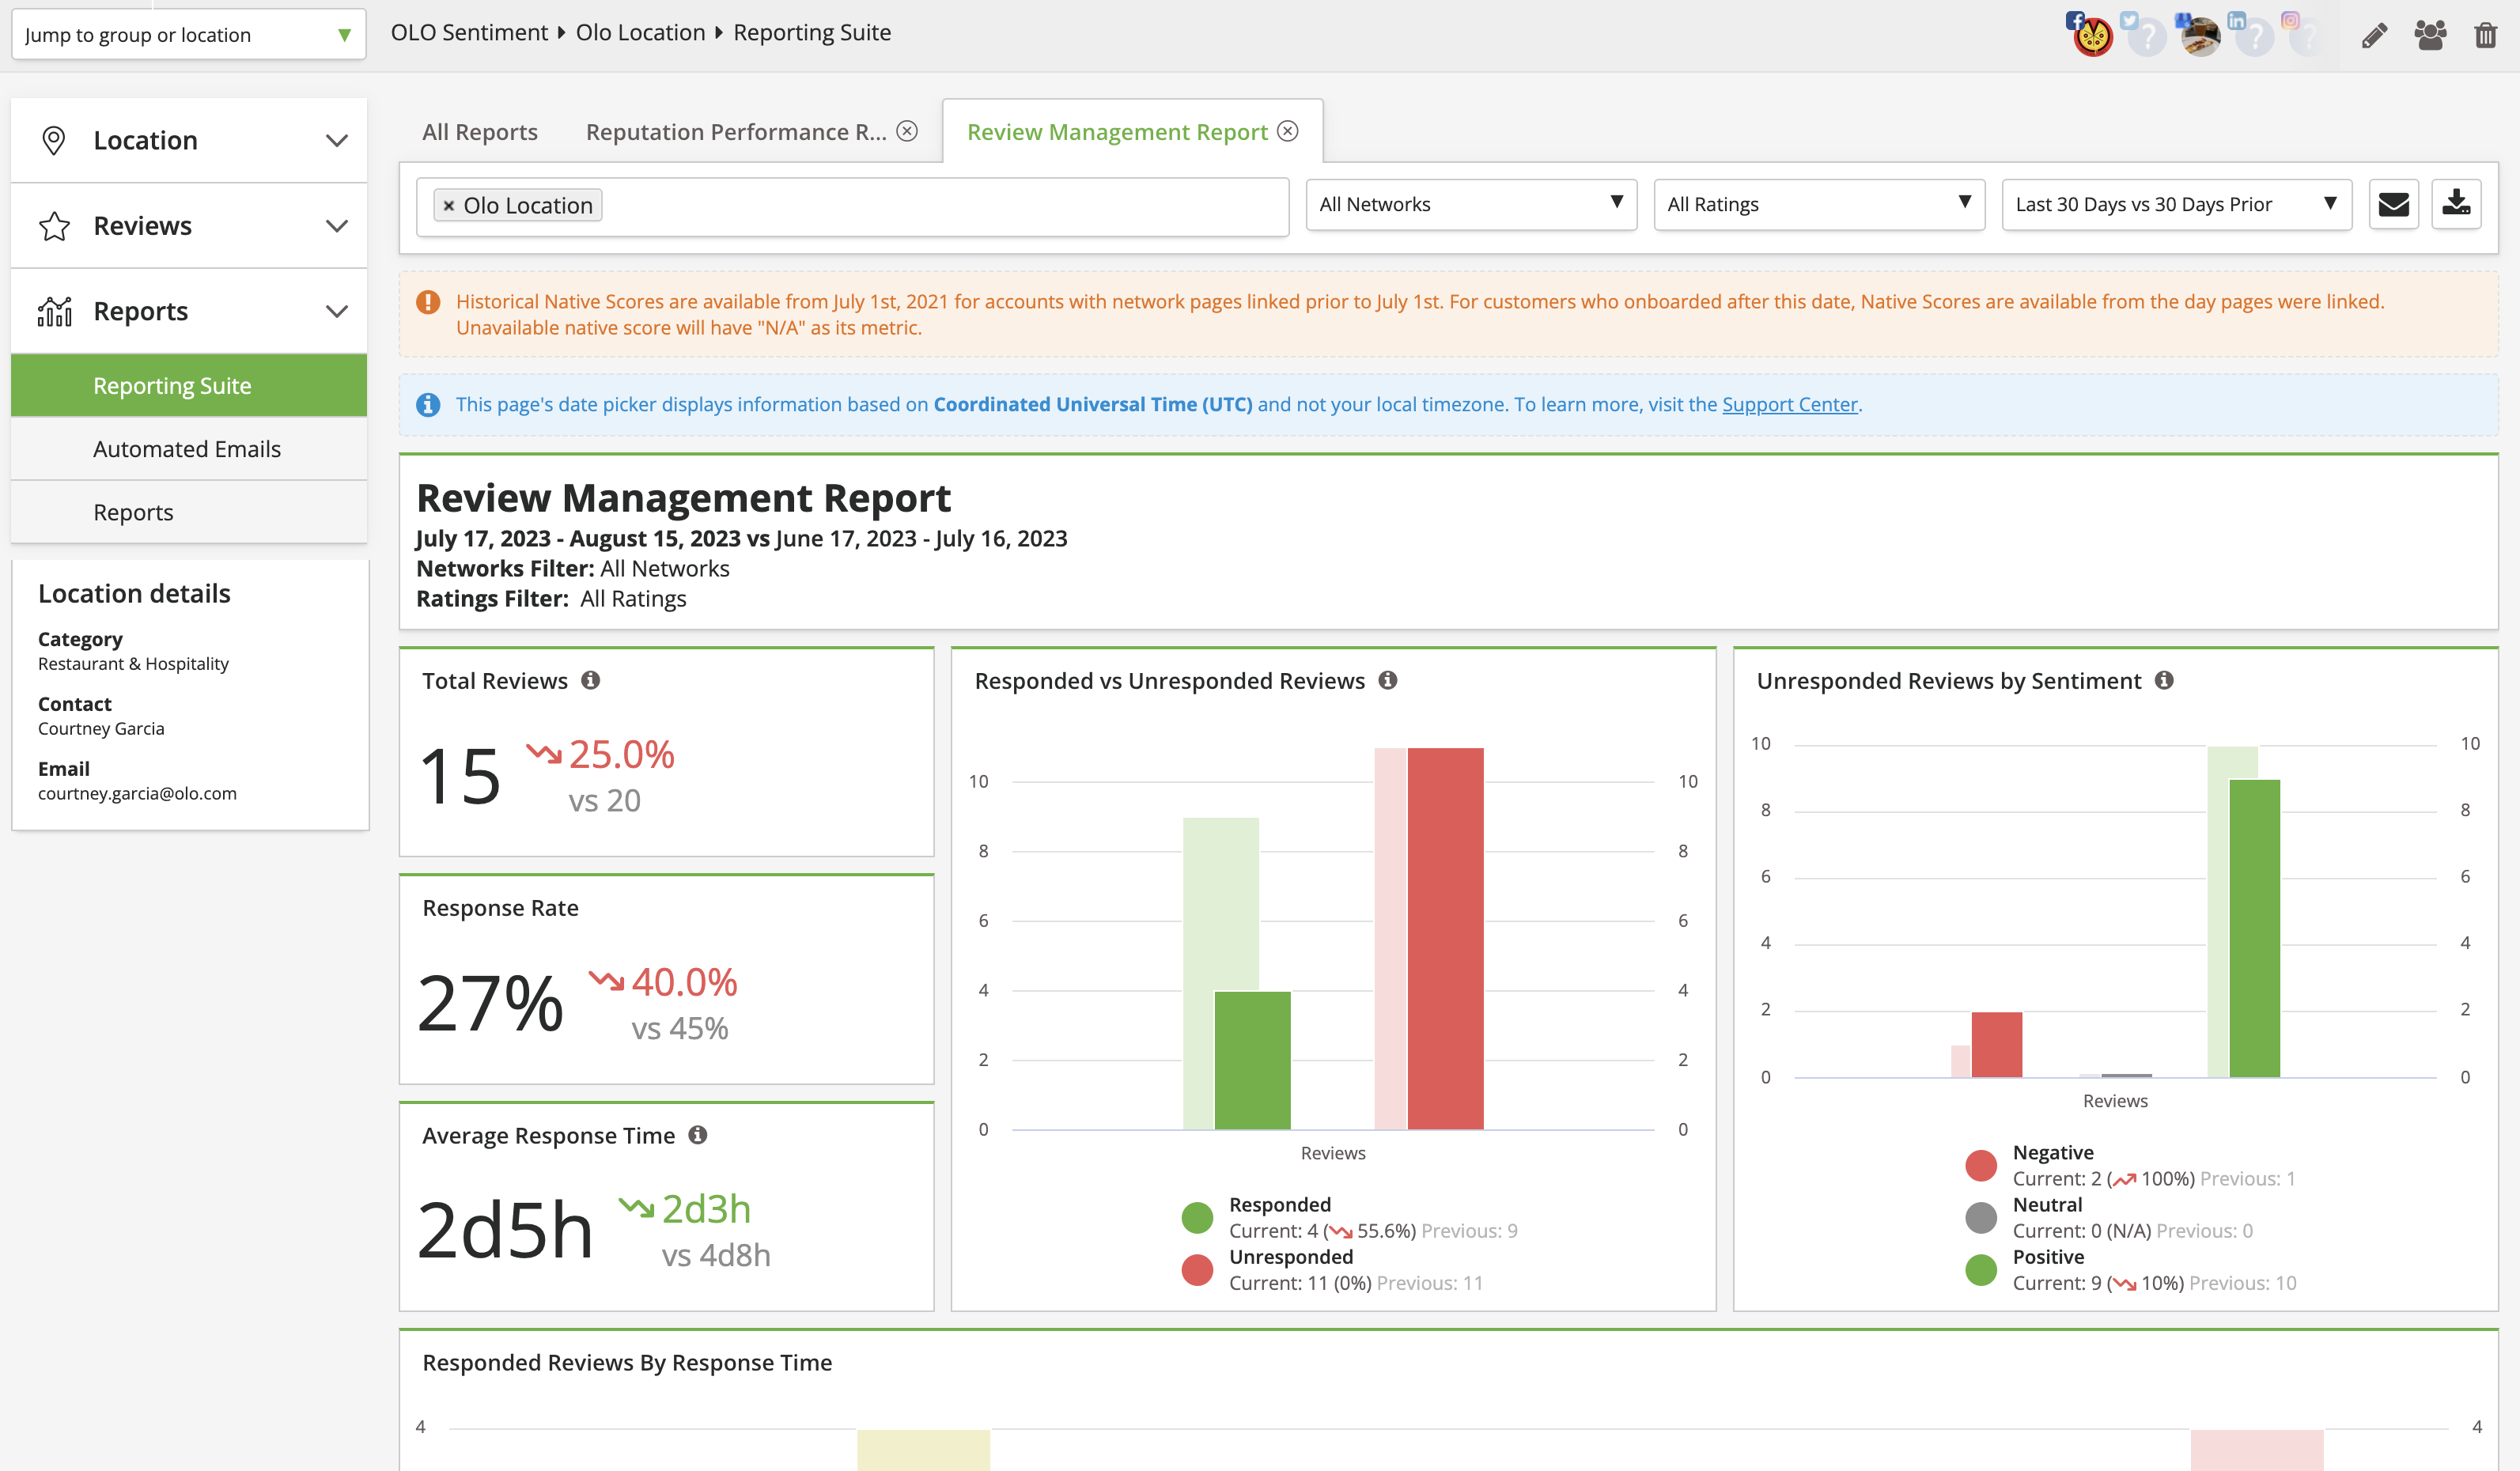Open the All Networks dropdown
This screenshot has width=2520, height=1471.
click(x=1471, y=204)
